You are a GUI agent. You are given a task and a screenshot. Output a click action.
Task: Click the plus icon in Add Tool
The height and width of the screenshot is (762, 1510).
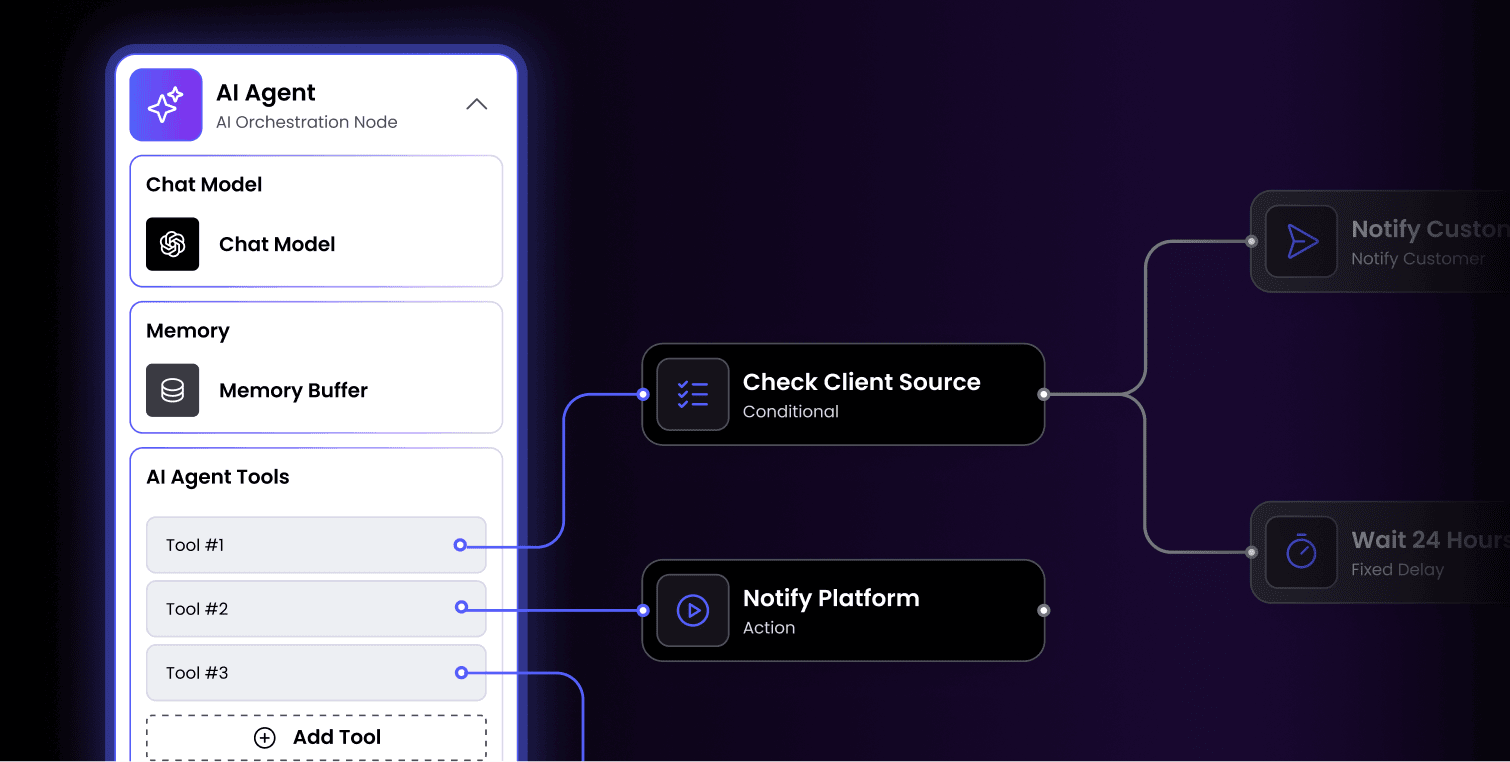click(264, 738)
